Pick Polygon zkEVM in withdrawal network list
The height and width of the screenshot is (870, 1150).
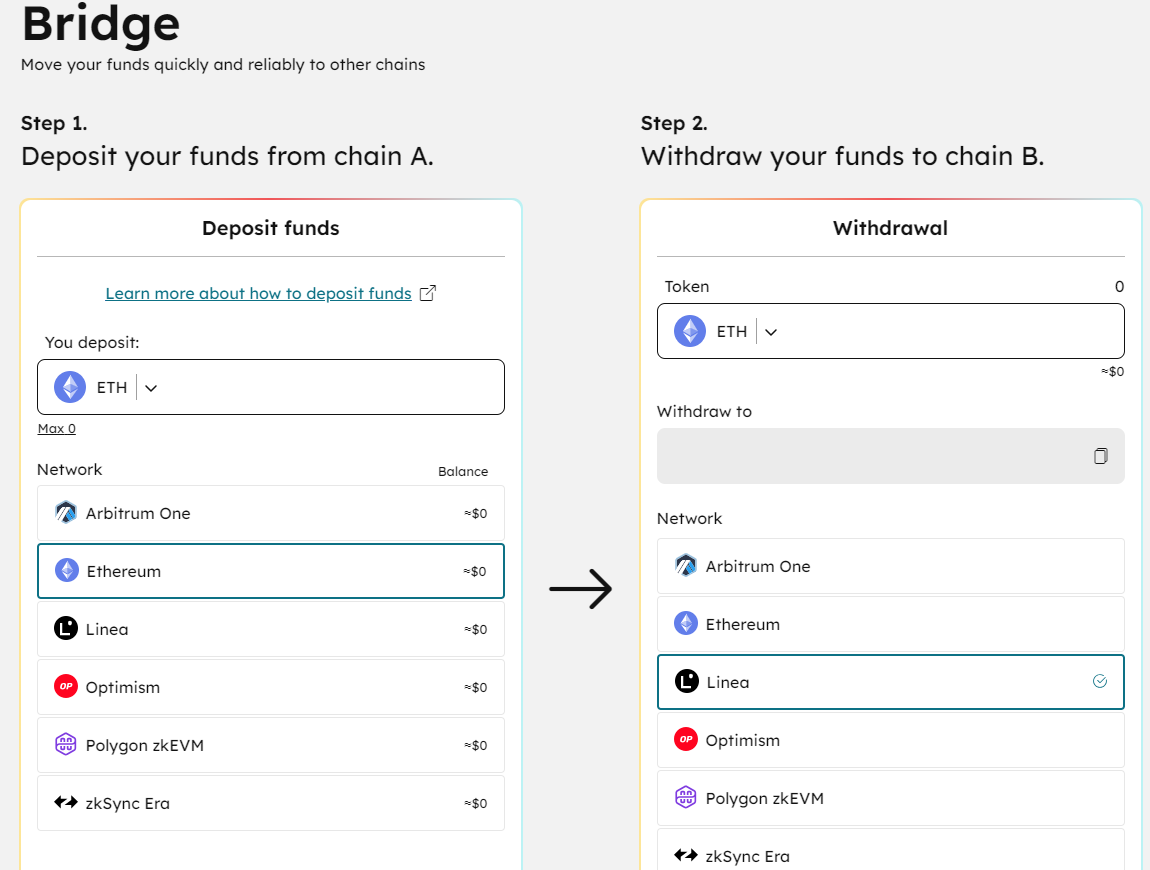tap(890, 798)
